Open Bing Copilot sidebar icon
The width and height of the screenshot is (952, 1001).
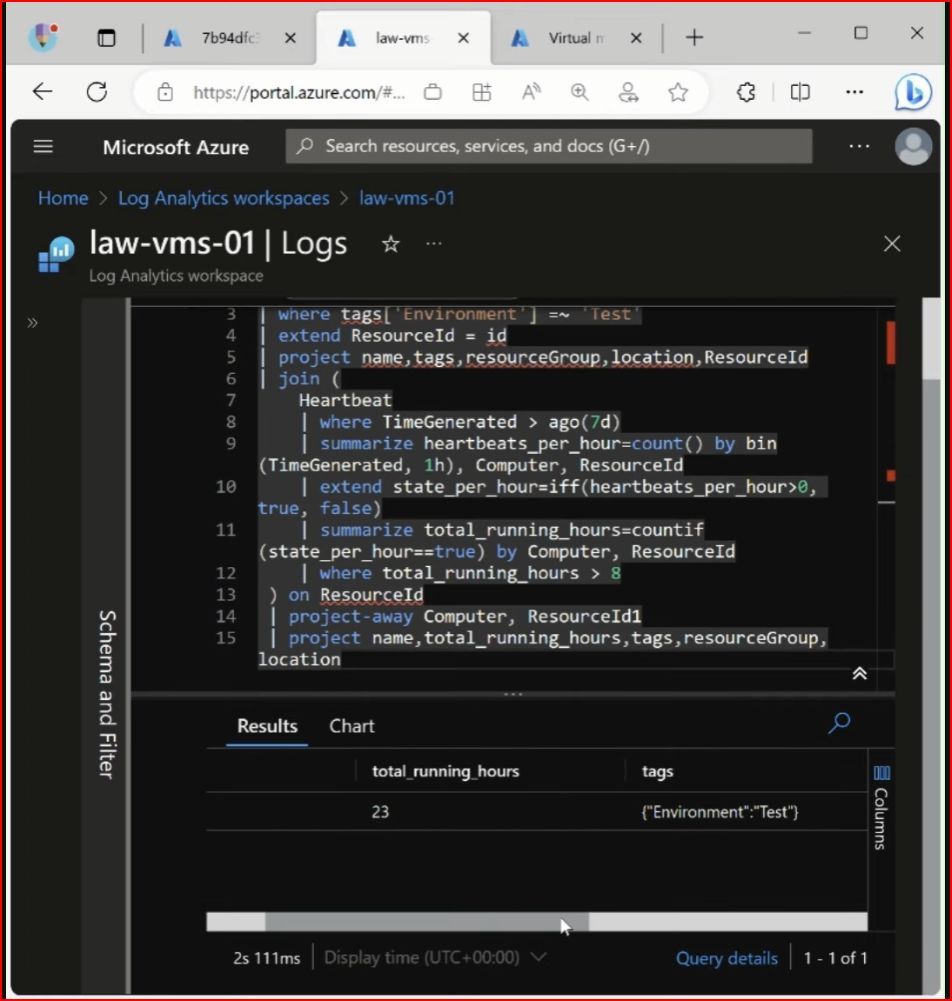(913, 93)
